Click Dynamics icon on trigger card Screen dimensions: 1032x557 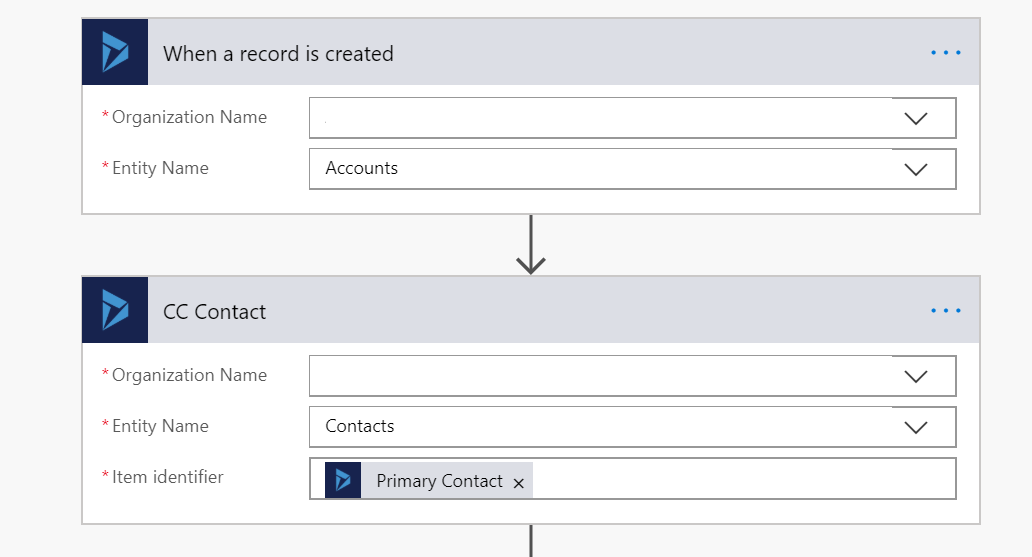tap(115, 52)
